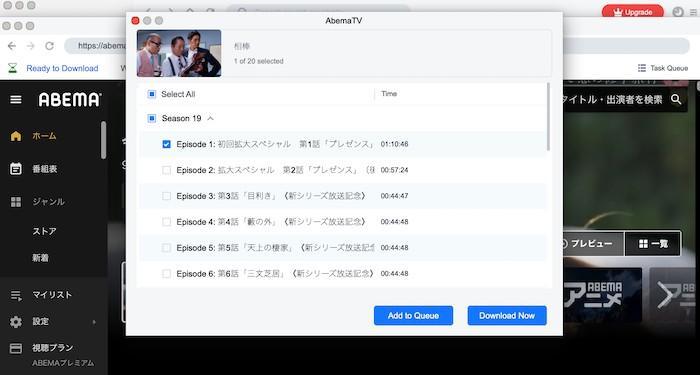700x375 pixels.
Task: Click the browser back arrow
Action: (x=12, y=46)
